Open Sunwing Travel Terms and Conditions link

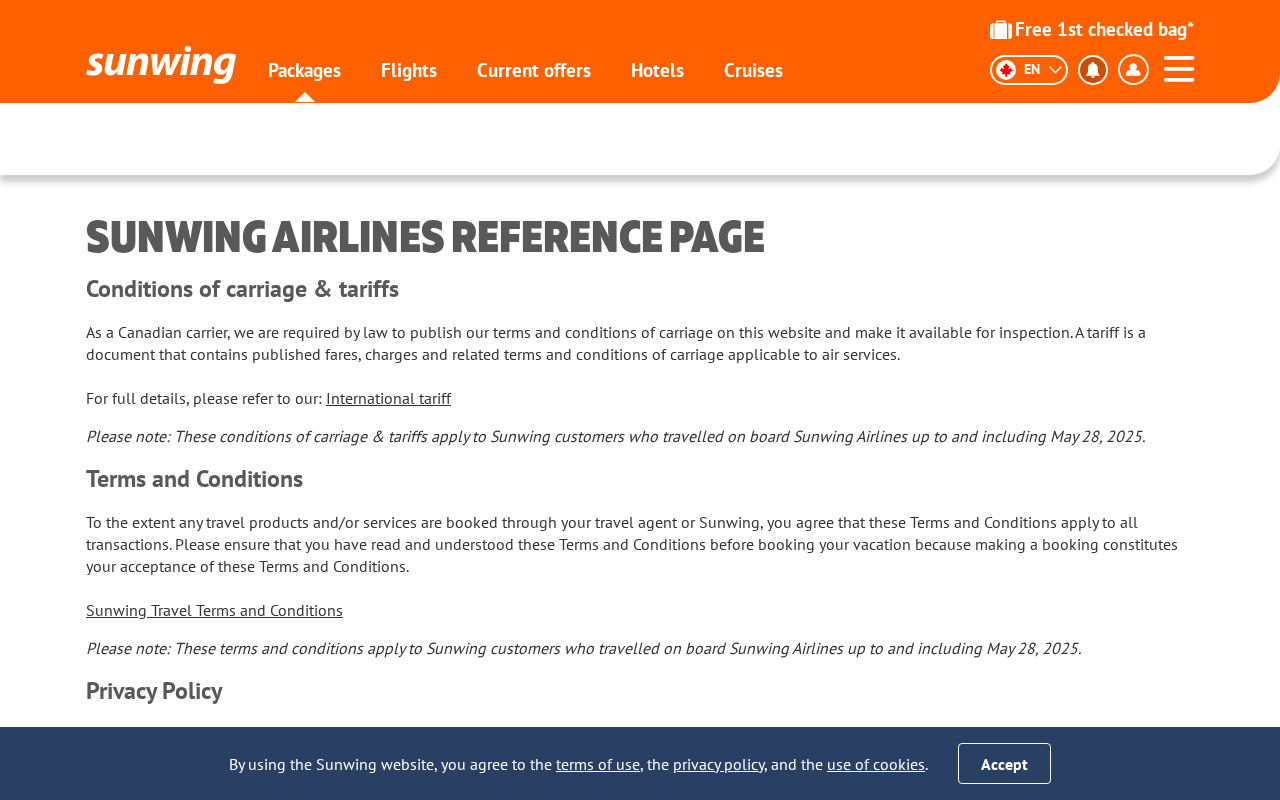[214, 610]
